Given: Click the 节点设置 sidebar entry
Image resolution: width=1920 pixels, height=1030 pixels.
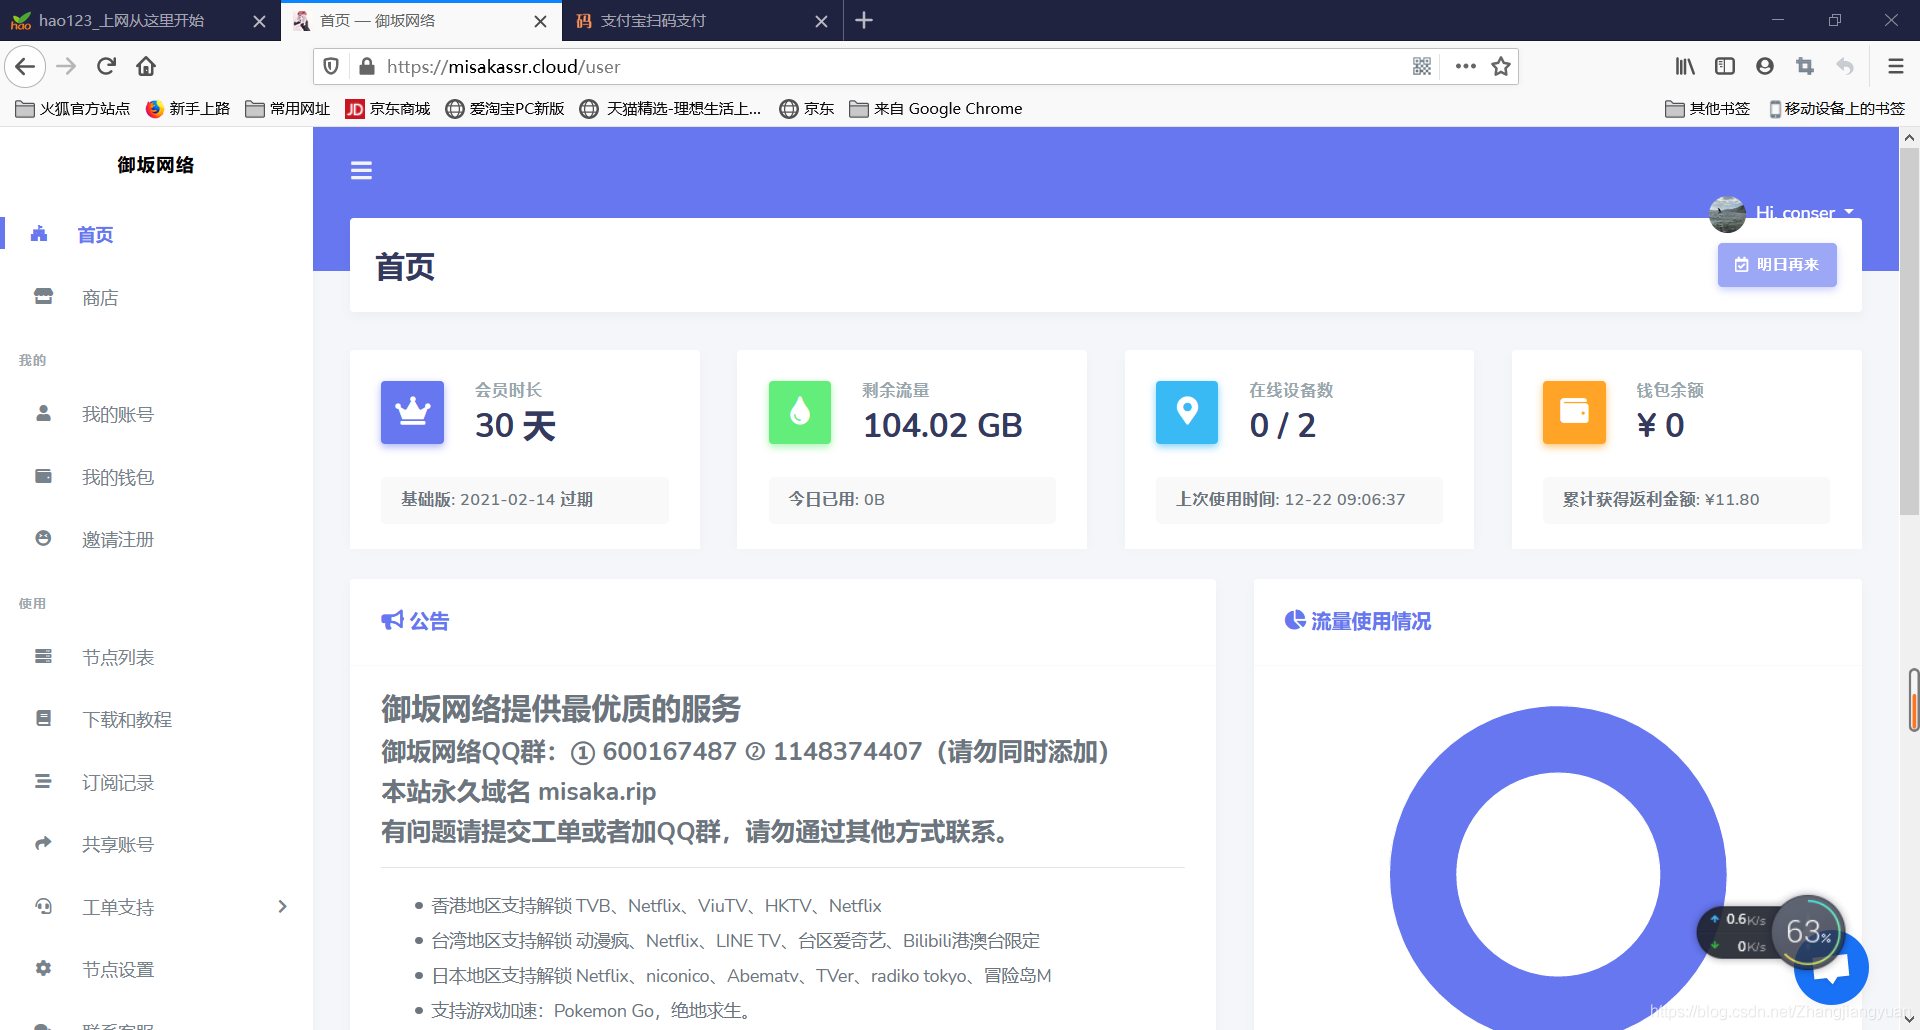Looking at the screenshot, I should point(117,969).
